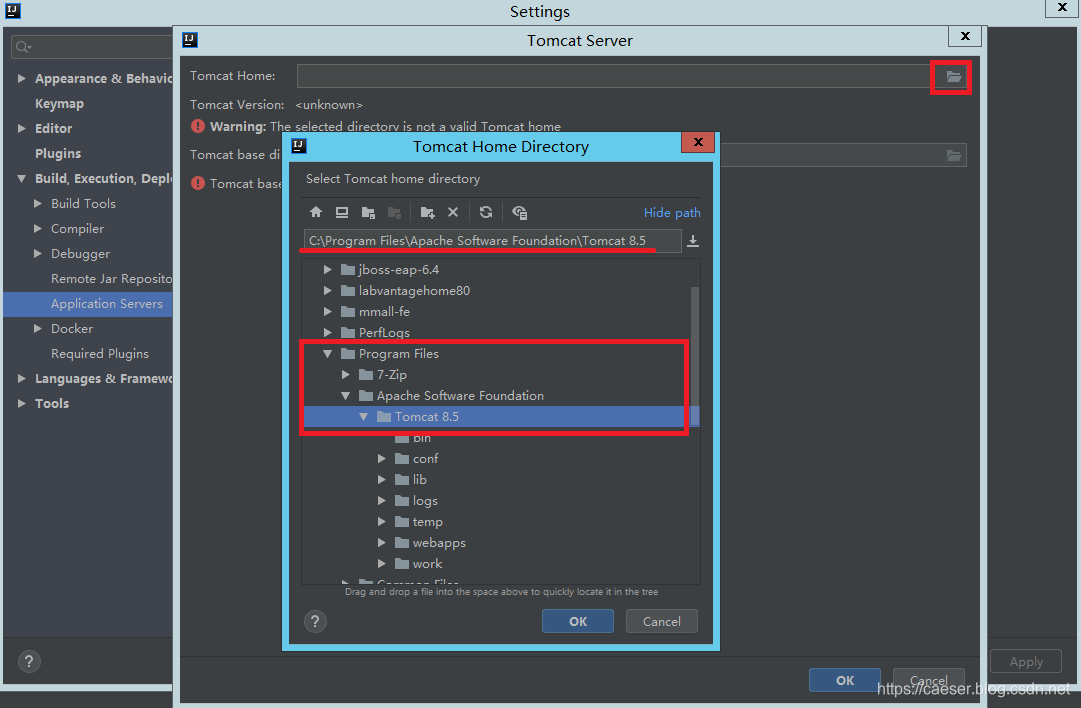Click OK button in Tomcat Server dialog
The image size is (1081, 708).
[845, 680]
